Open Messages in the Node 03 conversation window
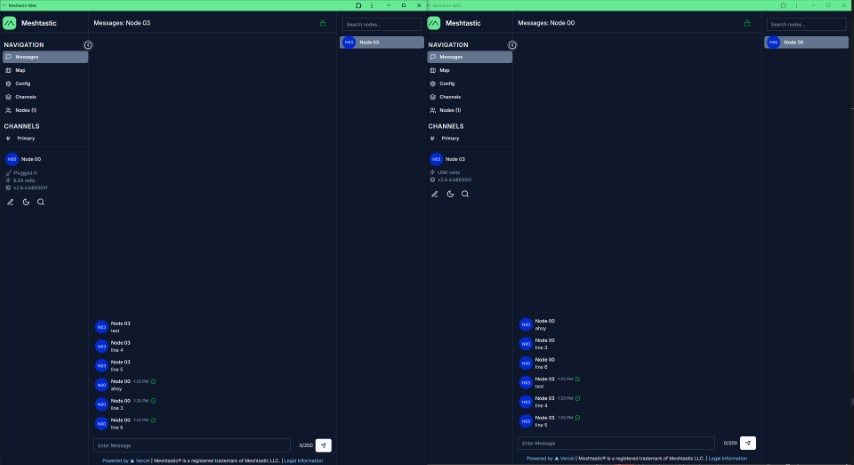Viewport: 854px width, 465px height. (x=45, y=57)
